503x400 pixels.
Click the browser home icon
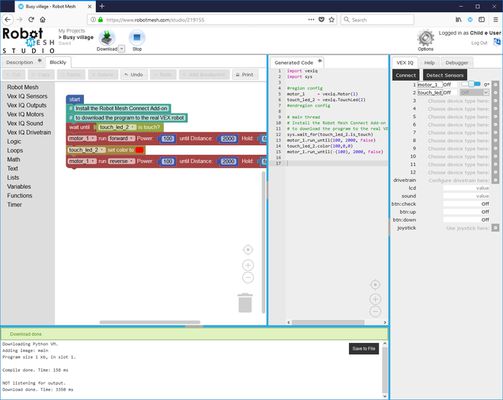coord(43,19)
